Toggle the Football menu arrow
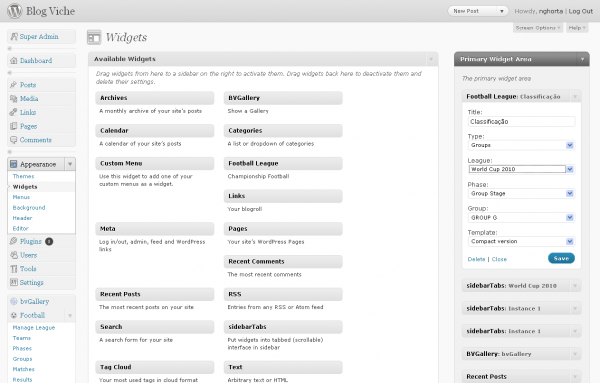600x383 pixels. coord(70,315)
